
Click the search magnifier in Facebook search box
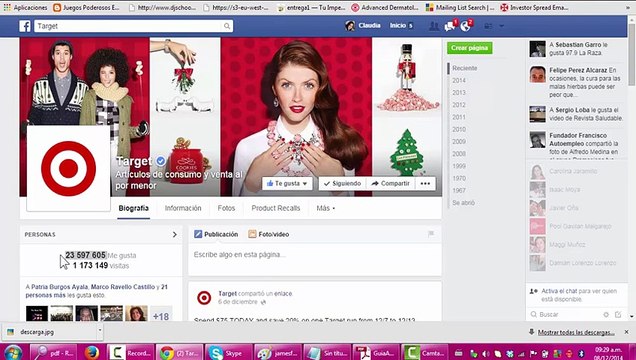click(227, 26)
